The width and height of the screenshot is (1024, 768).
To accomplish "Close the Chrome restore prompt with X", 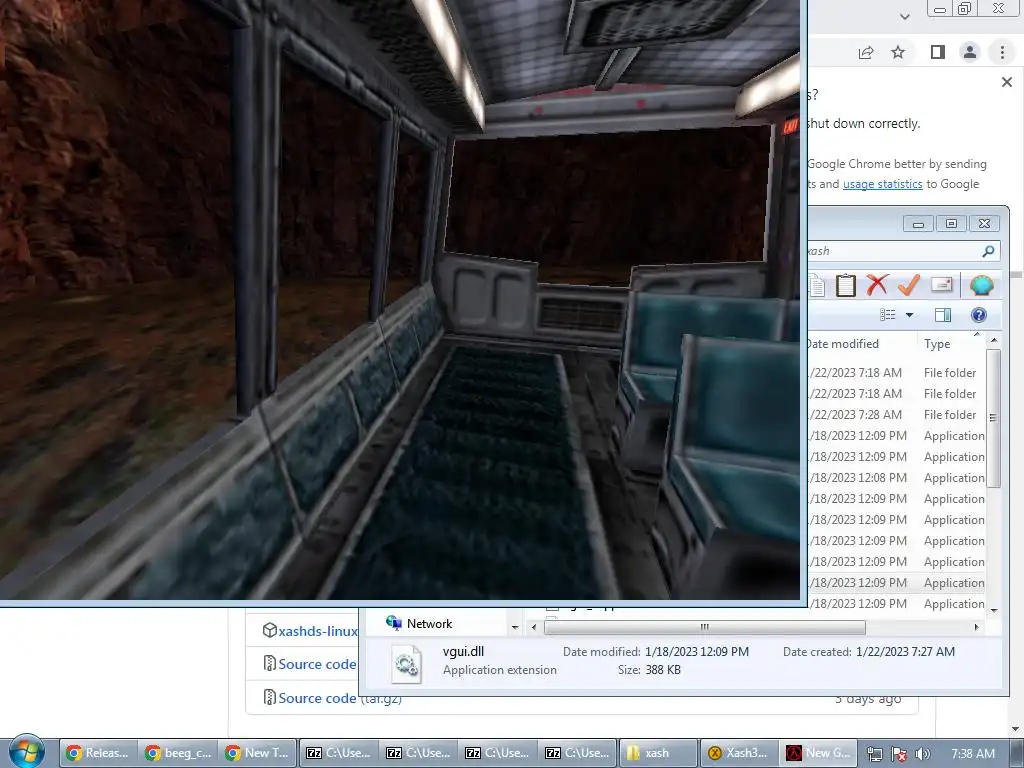I will click(1006, 82).
